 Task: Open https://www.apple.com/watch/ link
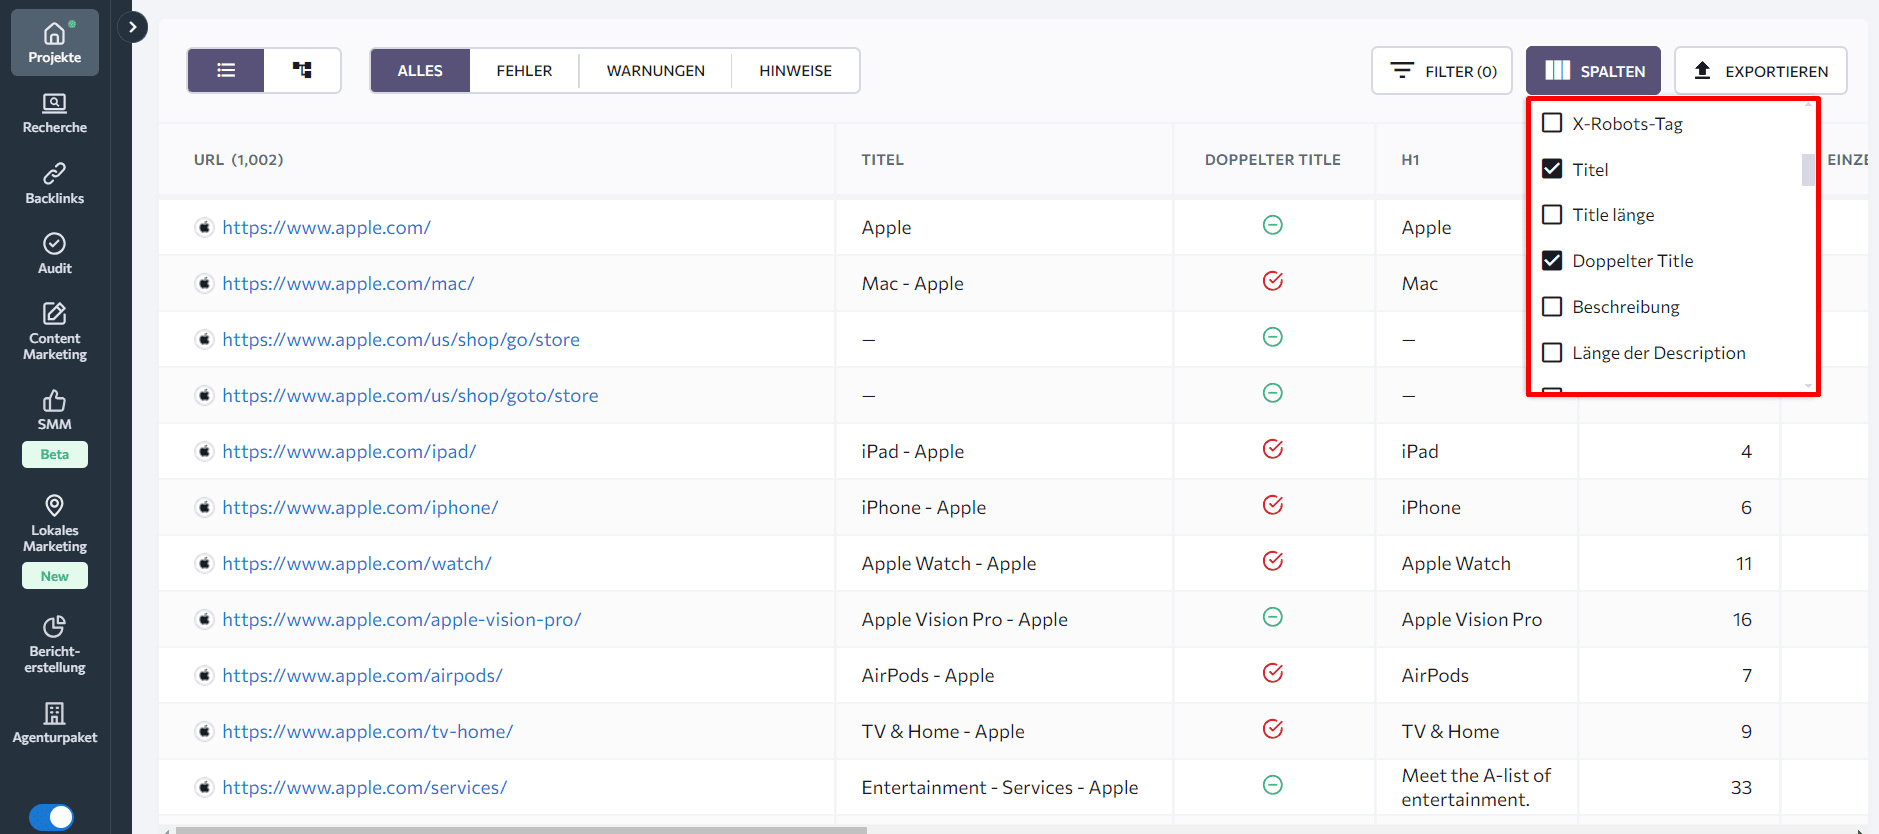click(357, 563)
